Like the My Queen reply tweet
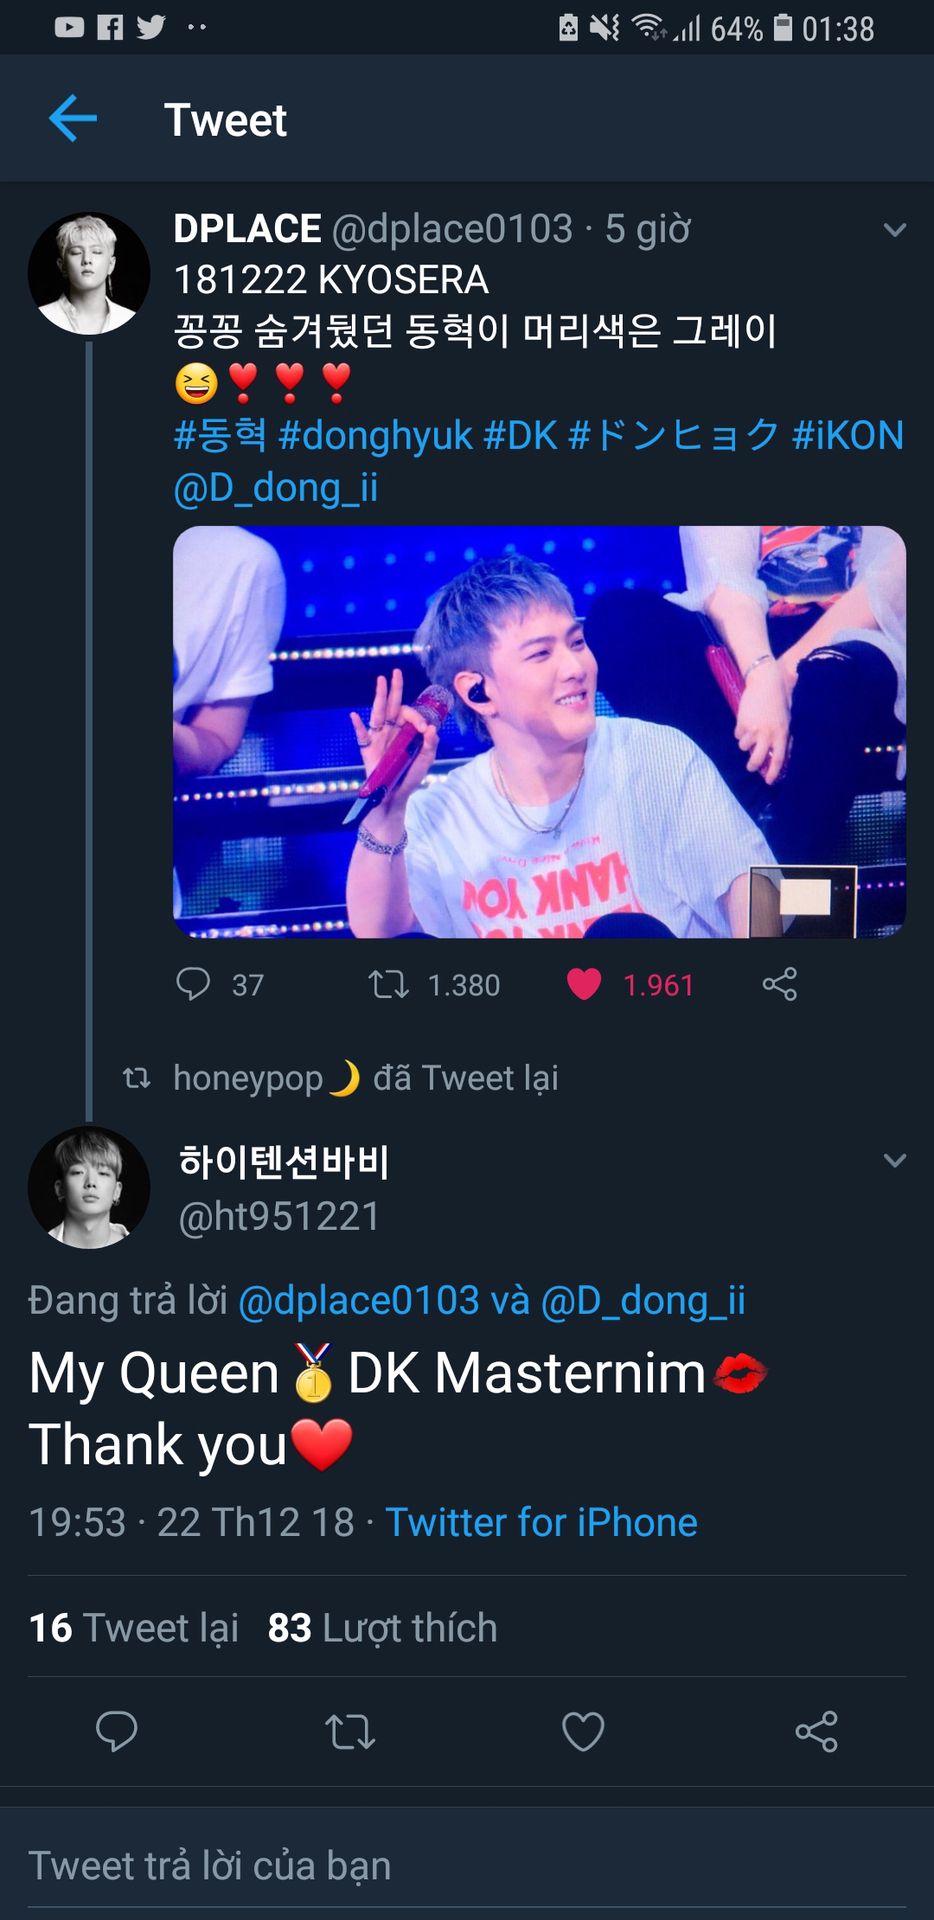 click(583, 1731)
